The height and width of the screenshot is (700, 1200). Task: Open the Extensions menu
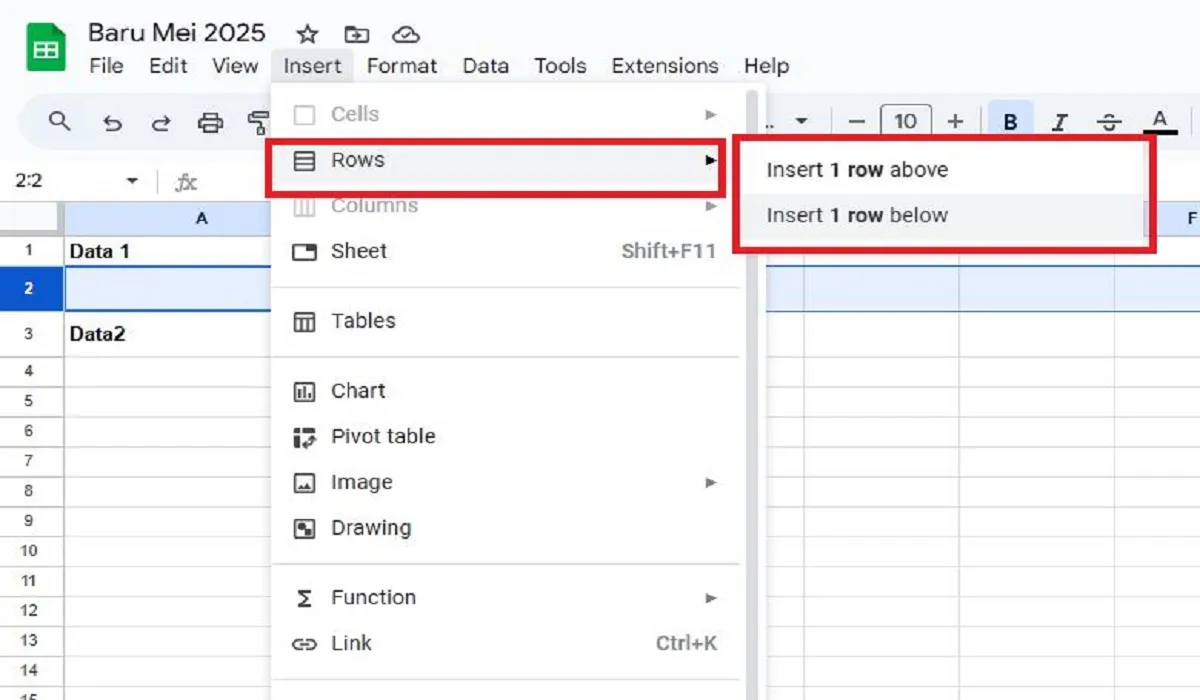[x=664, y=66]
